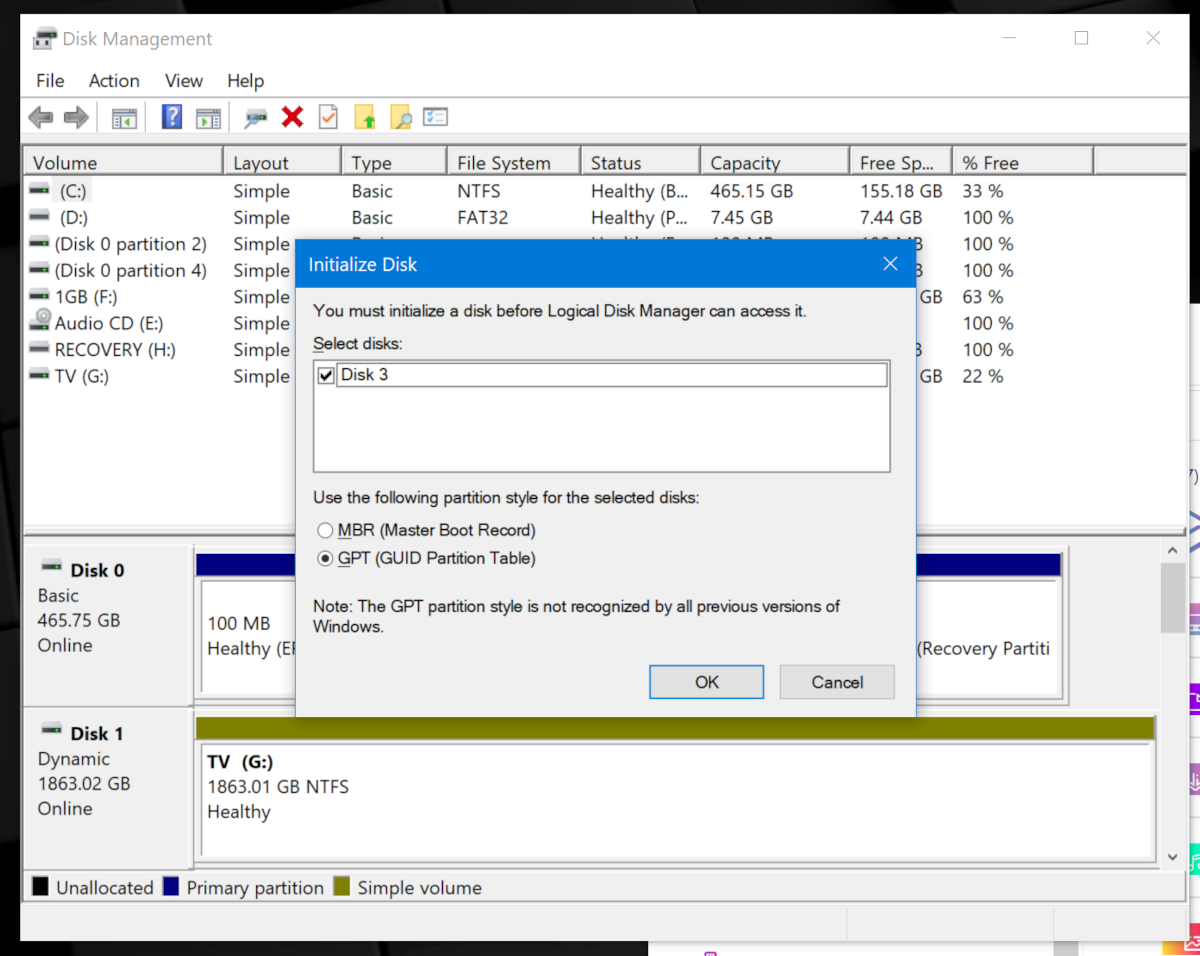
Task: Open the View menu
Action: [x=184, y=81]
